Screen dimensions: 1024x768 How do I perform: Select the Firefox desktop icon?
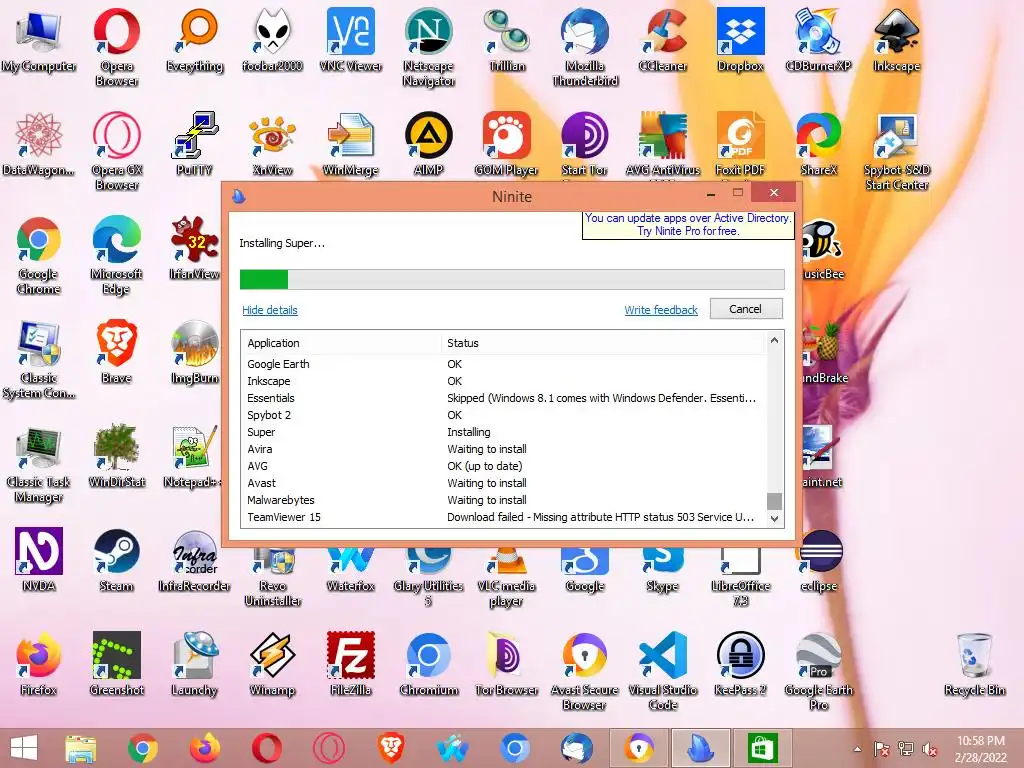pos(39,664)
